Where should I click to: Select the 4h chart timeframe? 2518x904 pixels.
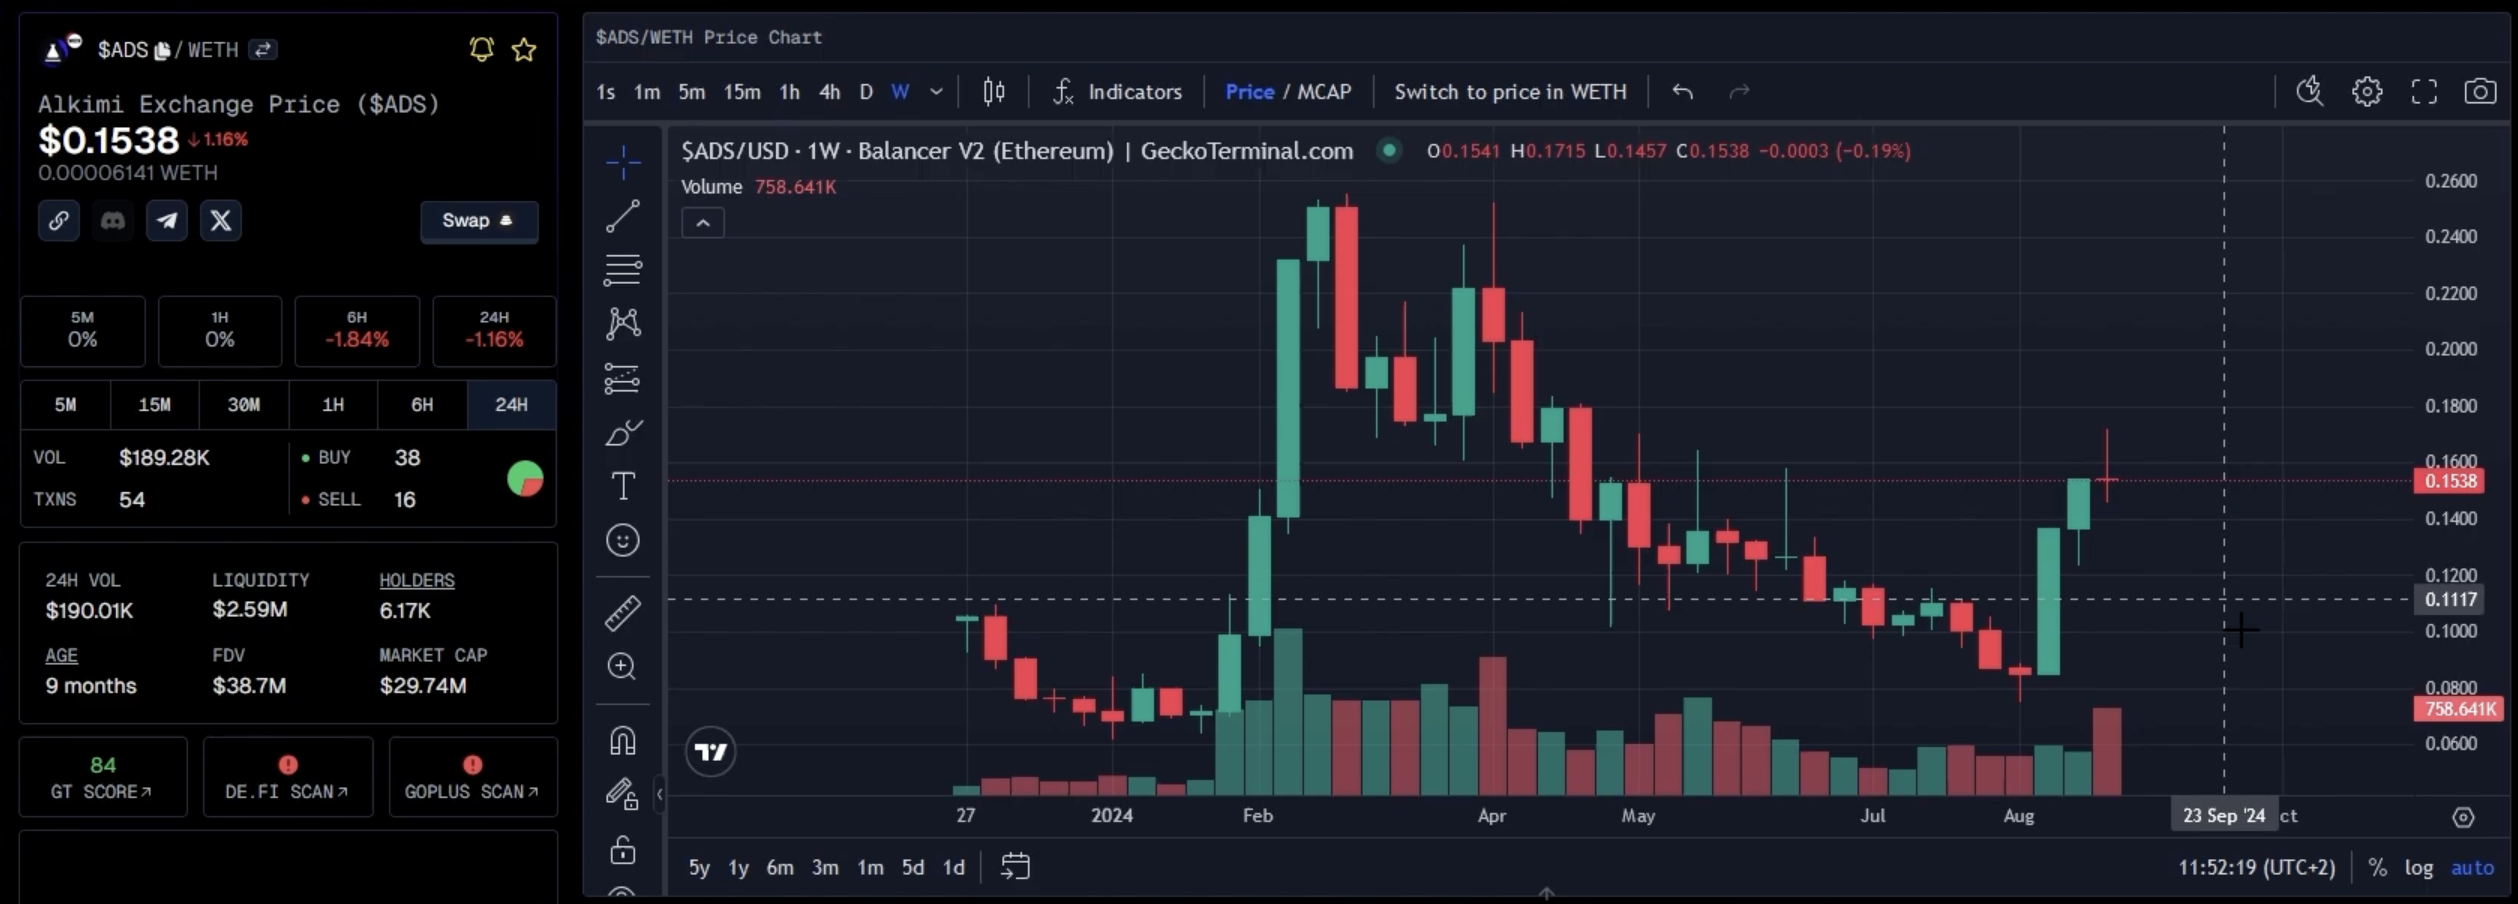(829, 92)
